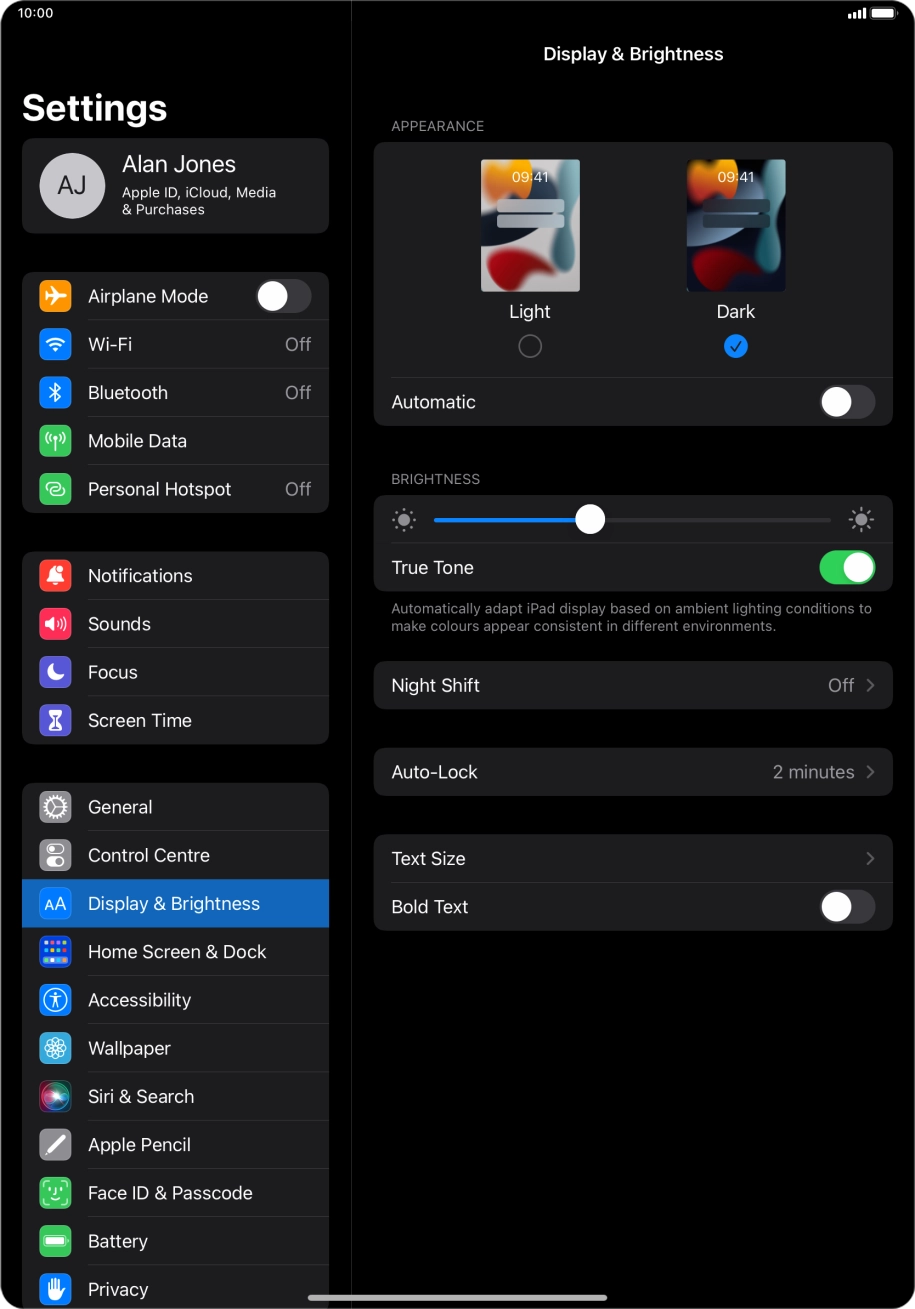Open the Text Size chevron row
Viewport: 915px width, 1309px height.
632,859
